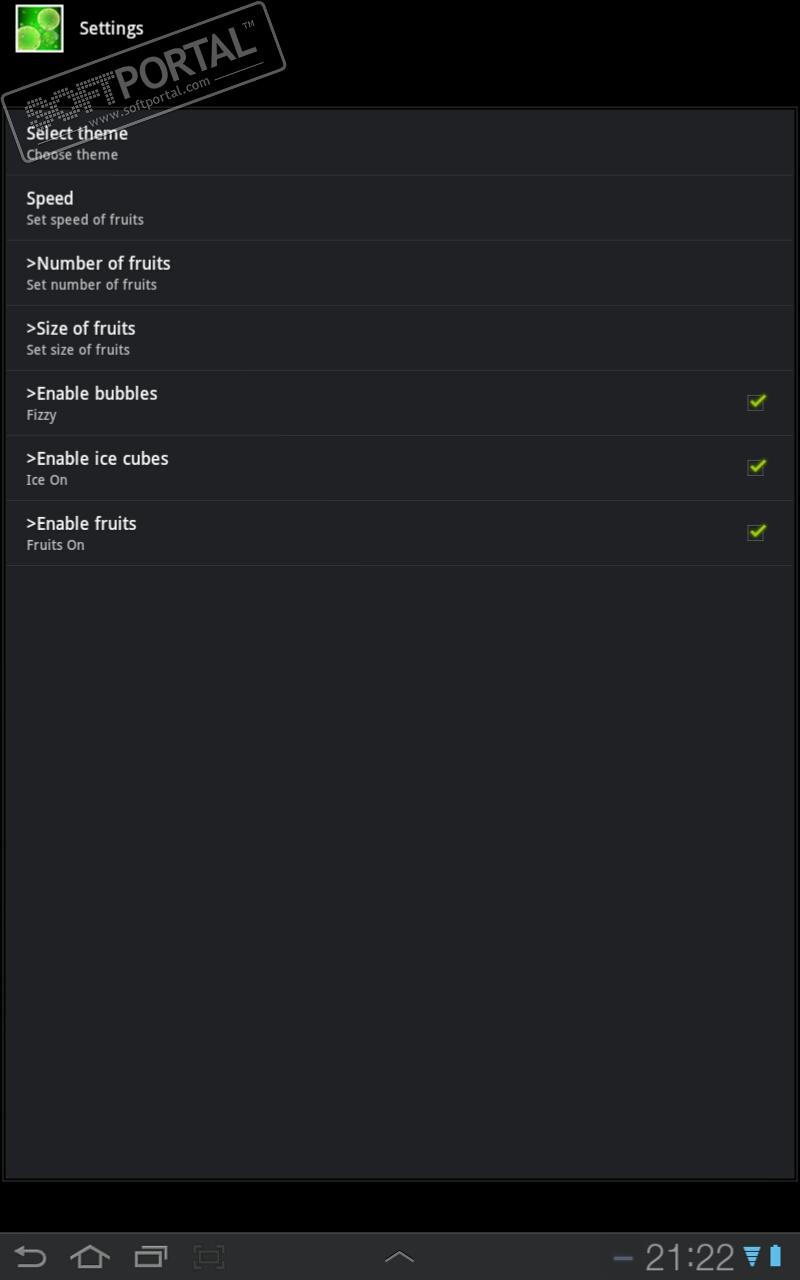Tap the 21:22 clock display
800x1280 pixels.
pos(689,1257)
